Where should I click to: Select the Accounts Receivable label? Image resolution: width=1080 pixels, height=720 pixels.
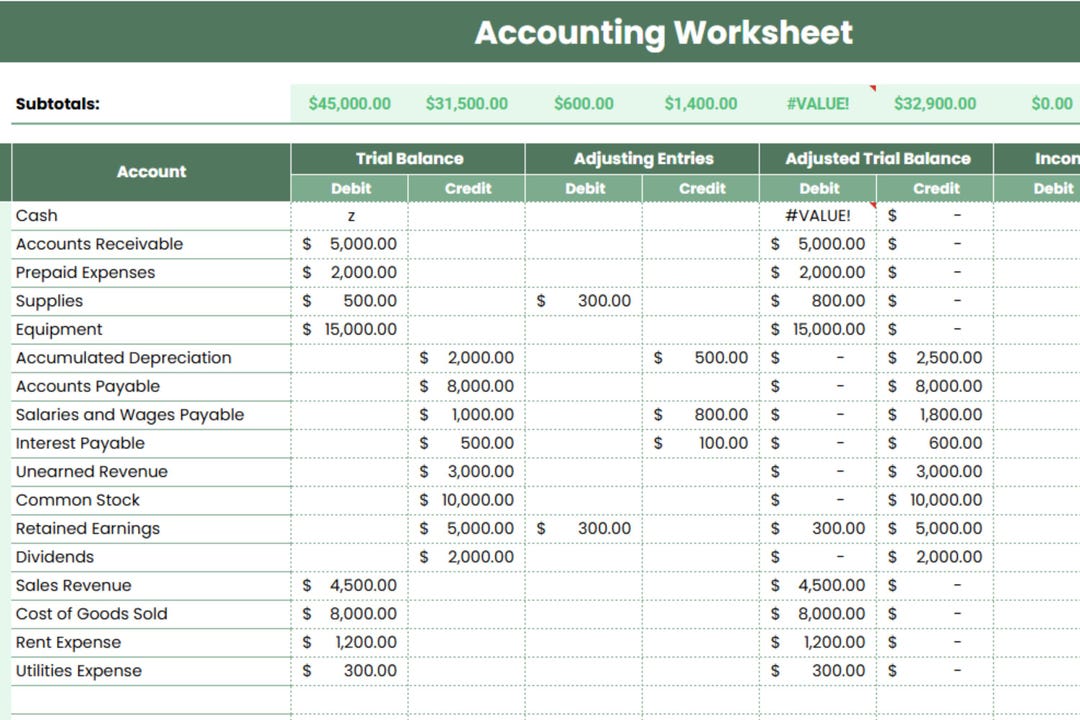coord(99,244)
